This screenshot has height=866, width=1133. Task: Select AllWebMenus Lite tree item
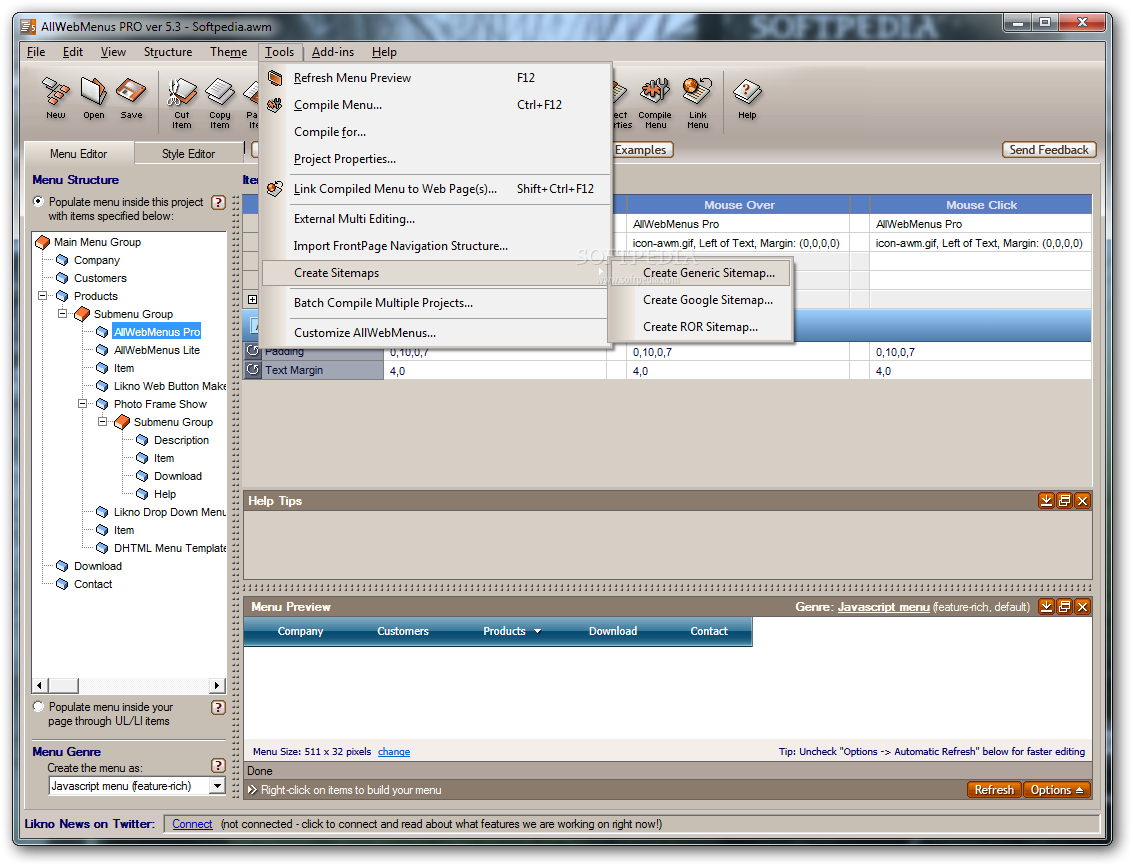coord(157,350)
